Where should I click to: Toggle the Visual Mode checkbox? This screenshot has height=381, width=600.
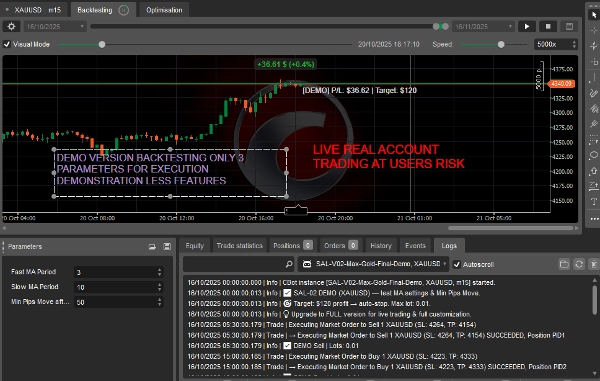point(7,44)
